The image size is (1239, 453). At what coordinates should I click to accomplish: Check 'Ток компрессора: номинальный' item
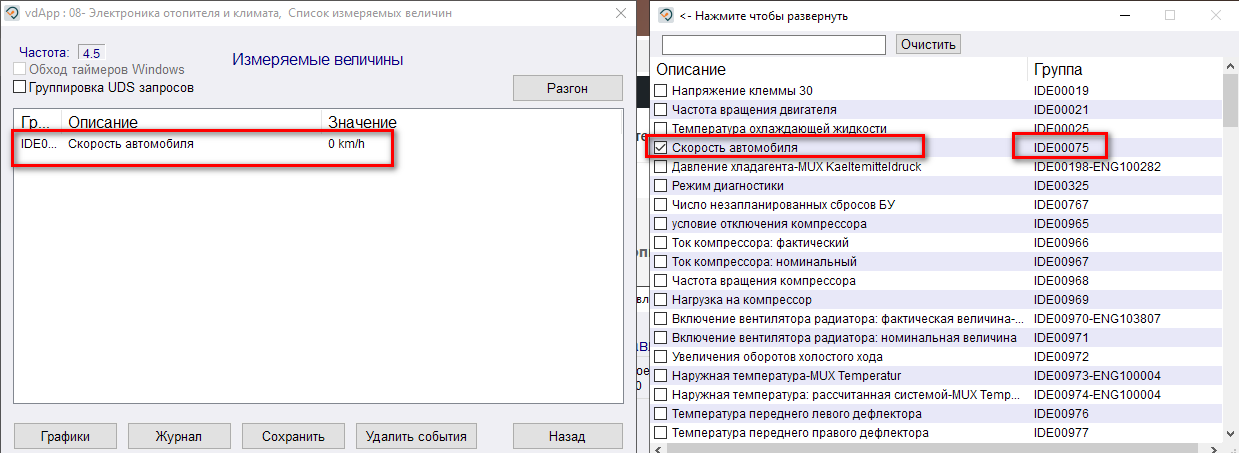click(661, 262)
